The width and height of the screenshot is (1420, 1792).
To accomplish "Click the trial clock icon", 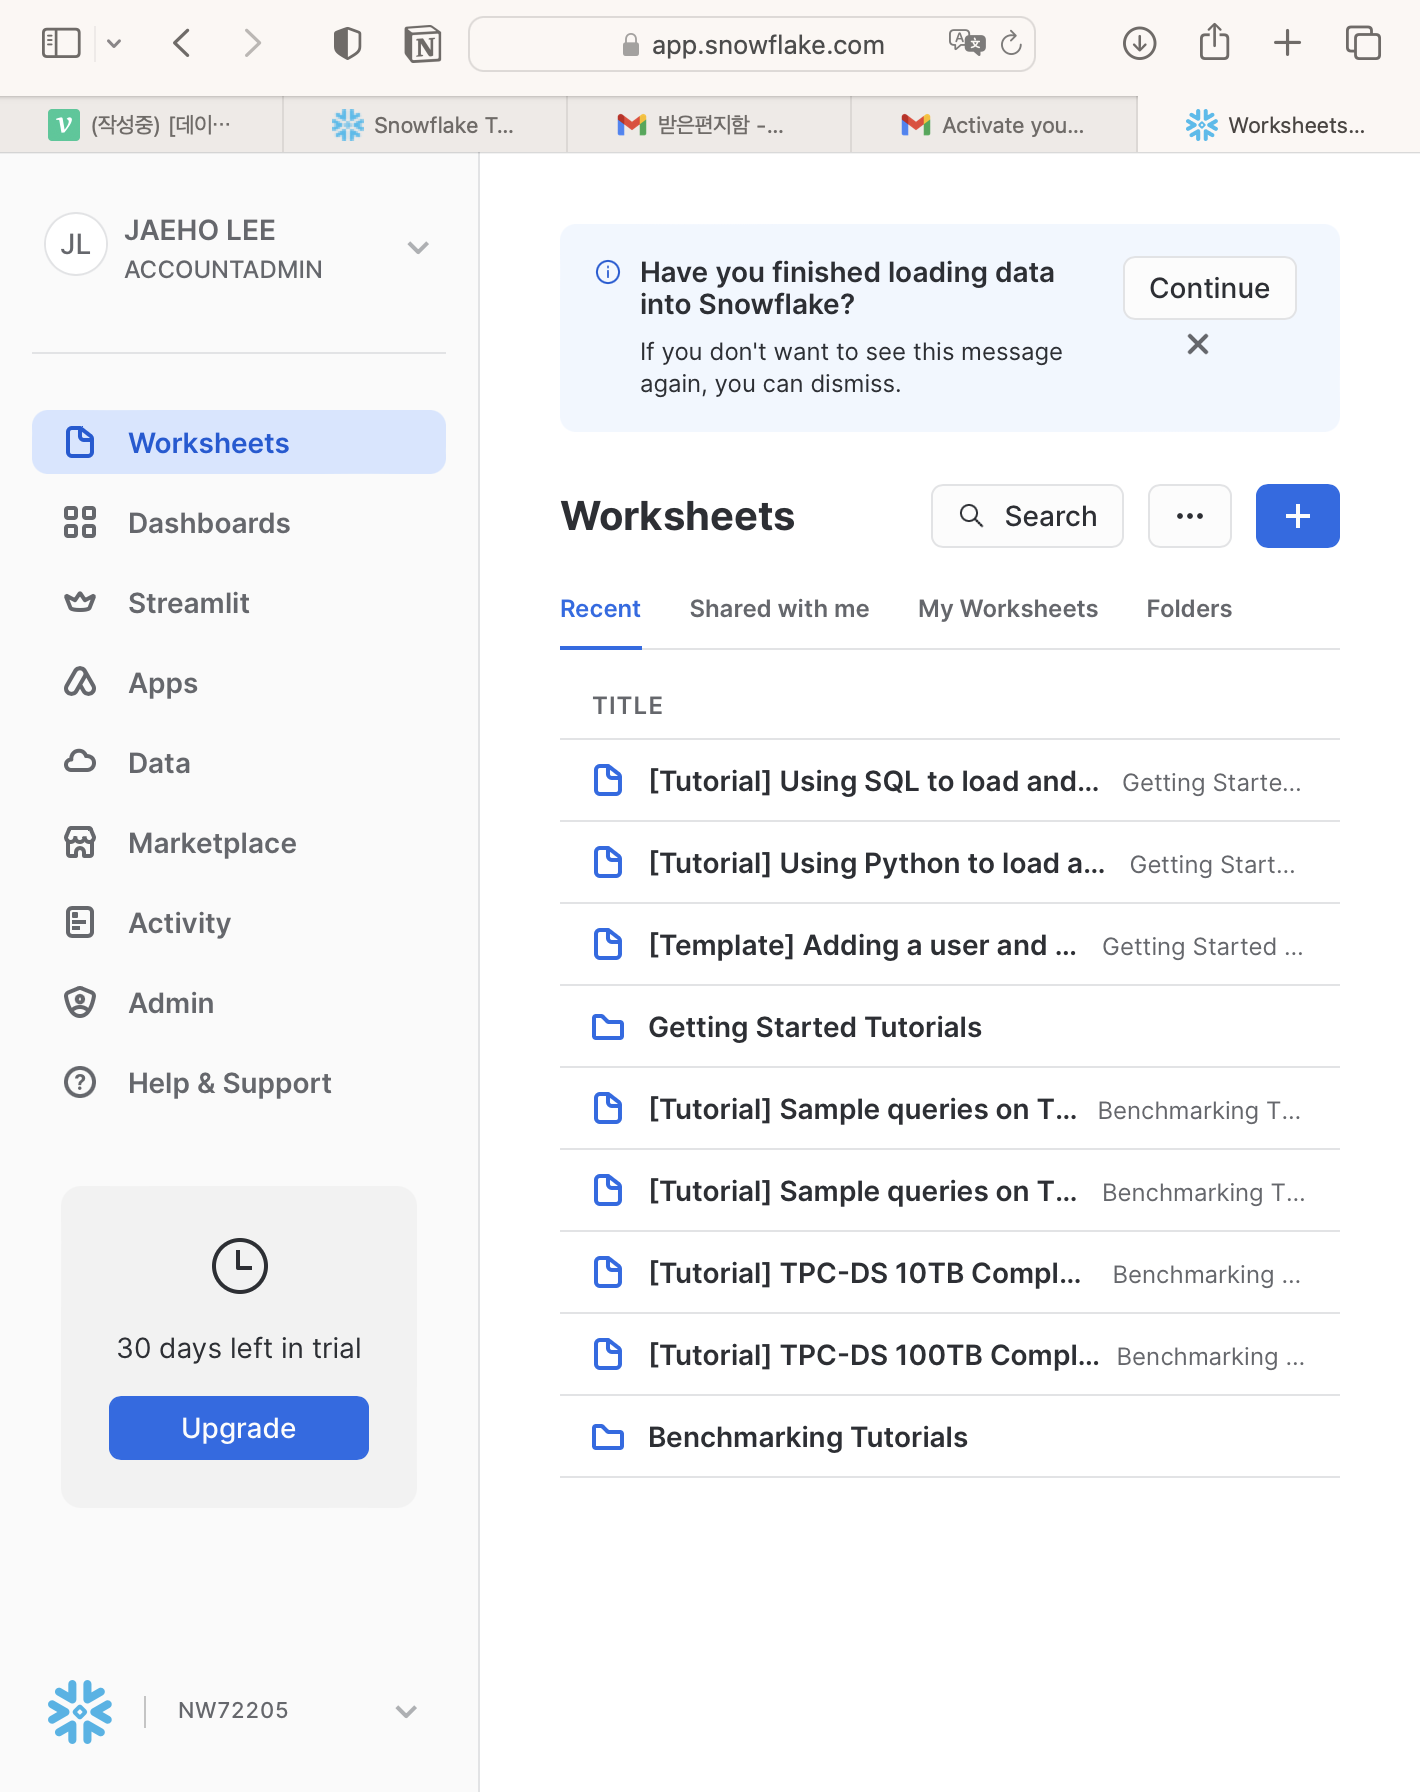I will (x=240, y=1266).
